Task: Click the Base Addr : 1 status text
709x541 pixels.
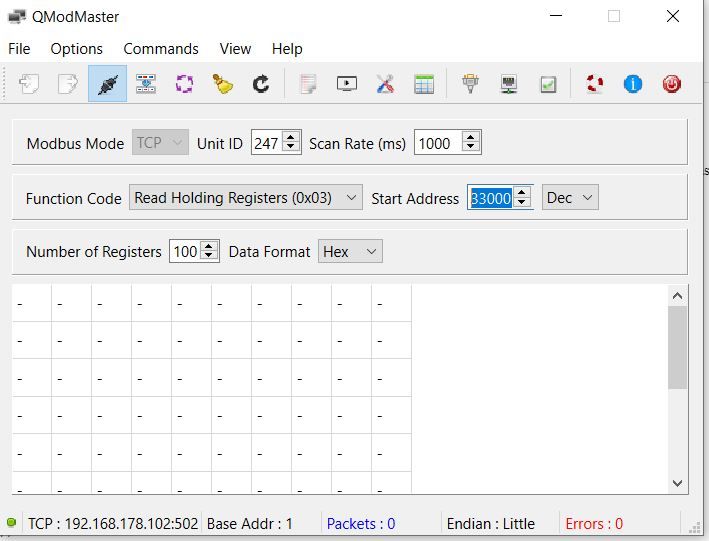Action: tap(250, 523)
